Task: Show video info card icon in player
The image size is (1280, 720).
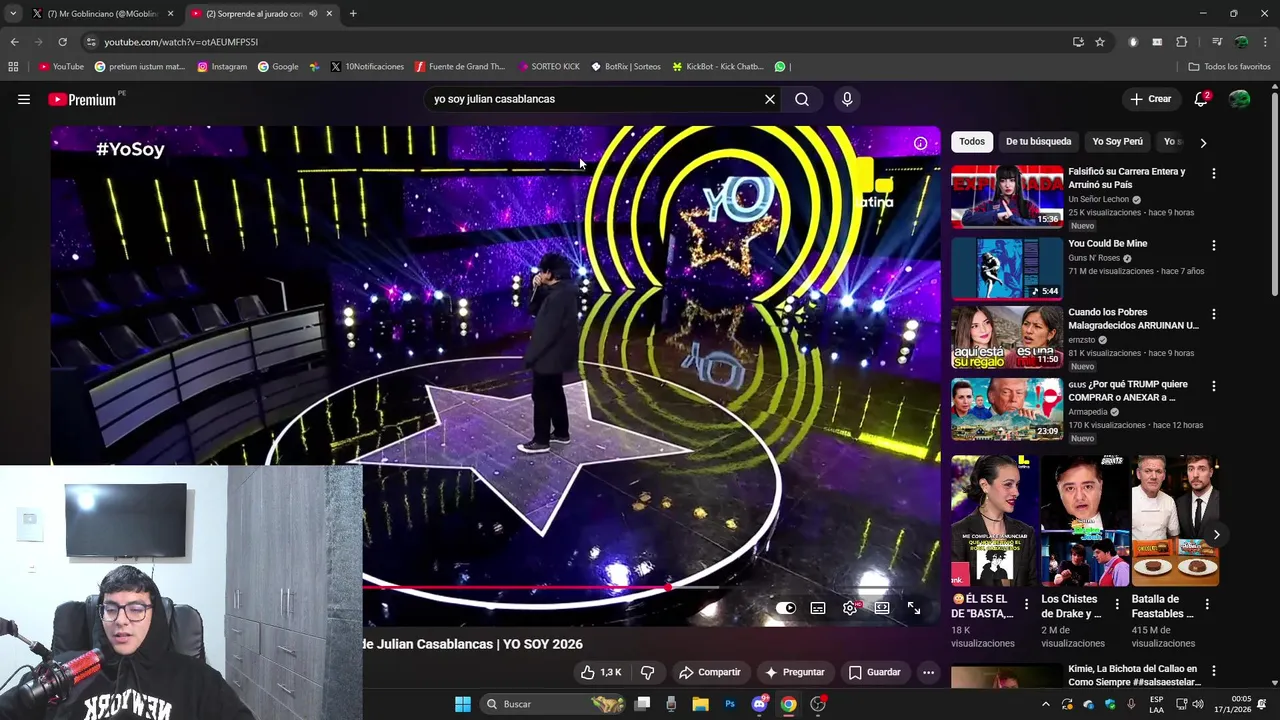Action: pyautogui.click(x=920, y=143)
